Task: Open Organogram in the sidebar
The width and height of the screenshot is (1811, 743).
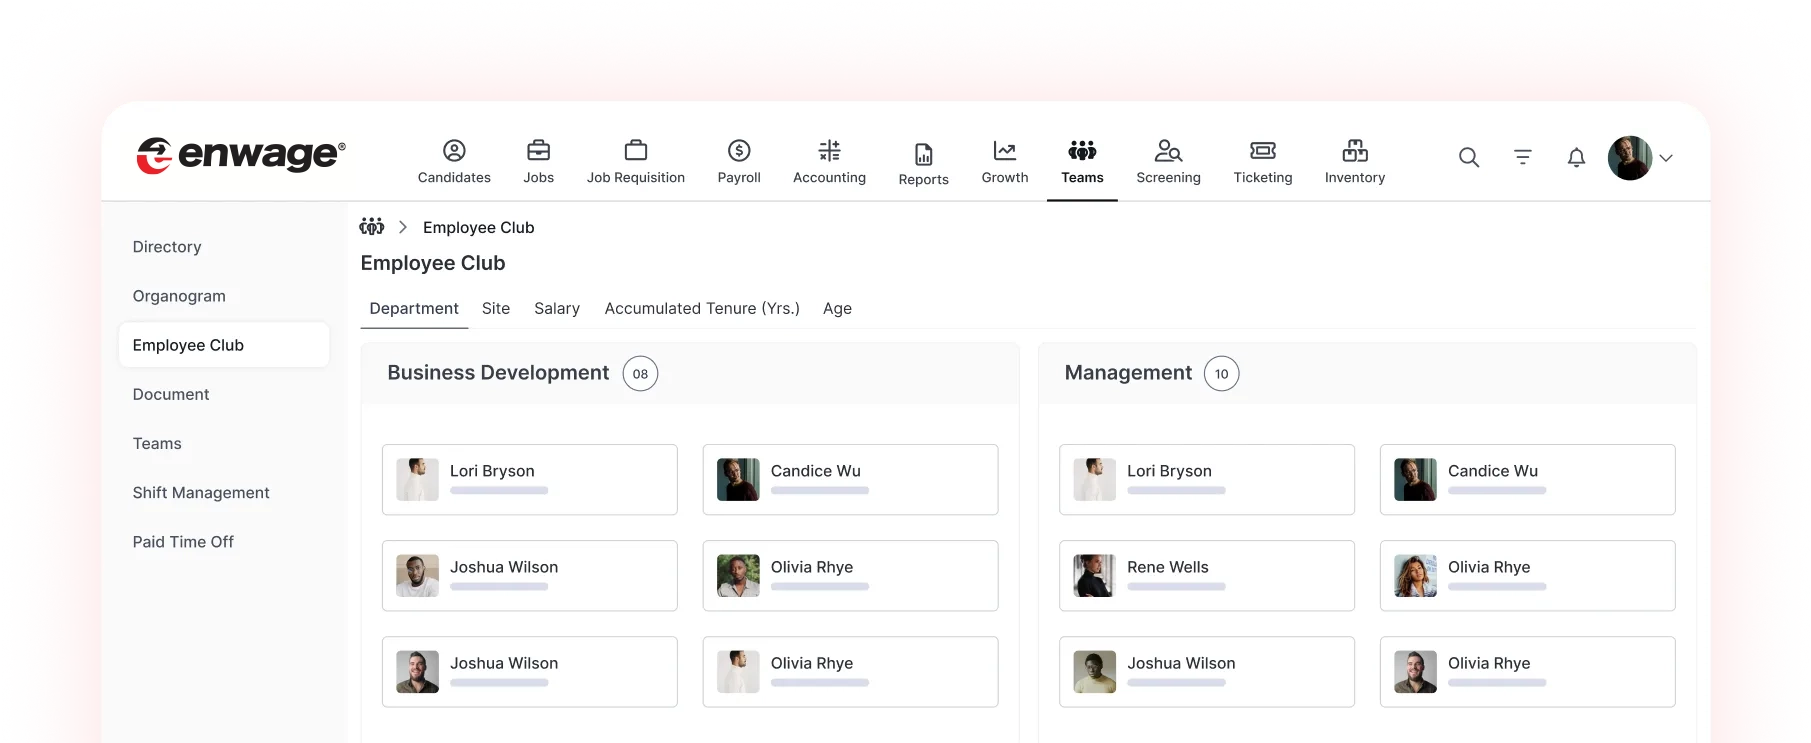Action: [x=179, y=296]
